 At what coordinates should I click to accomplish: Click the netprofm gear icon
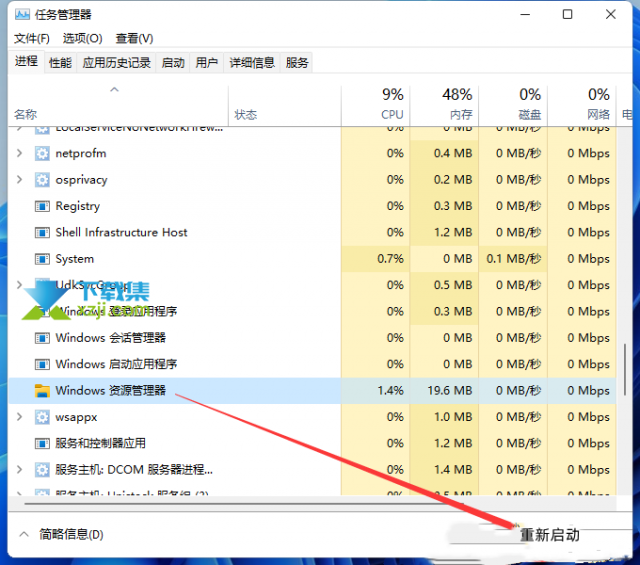[x=42, y=153]
